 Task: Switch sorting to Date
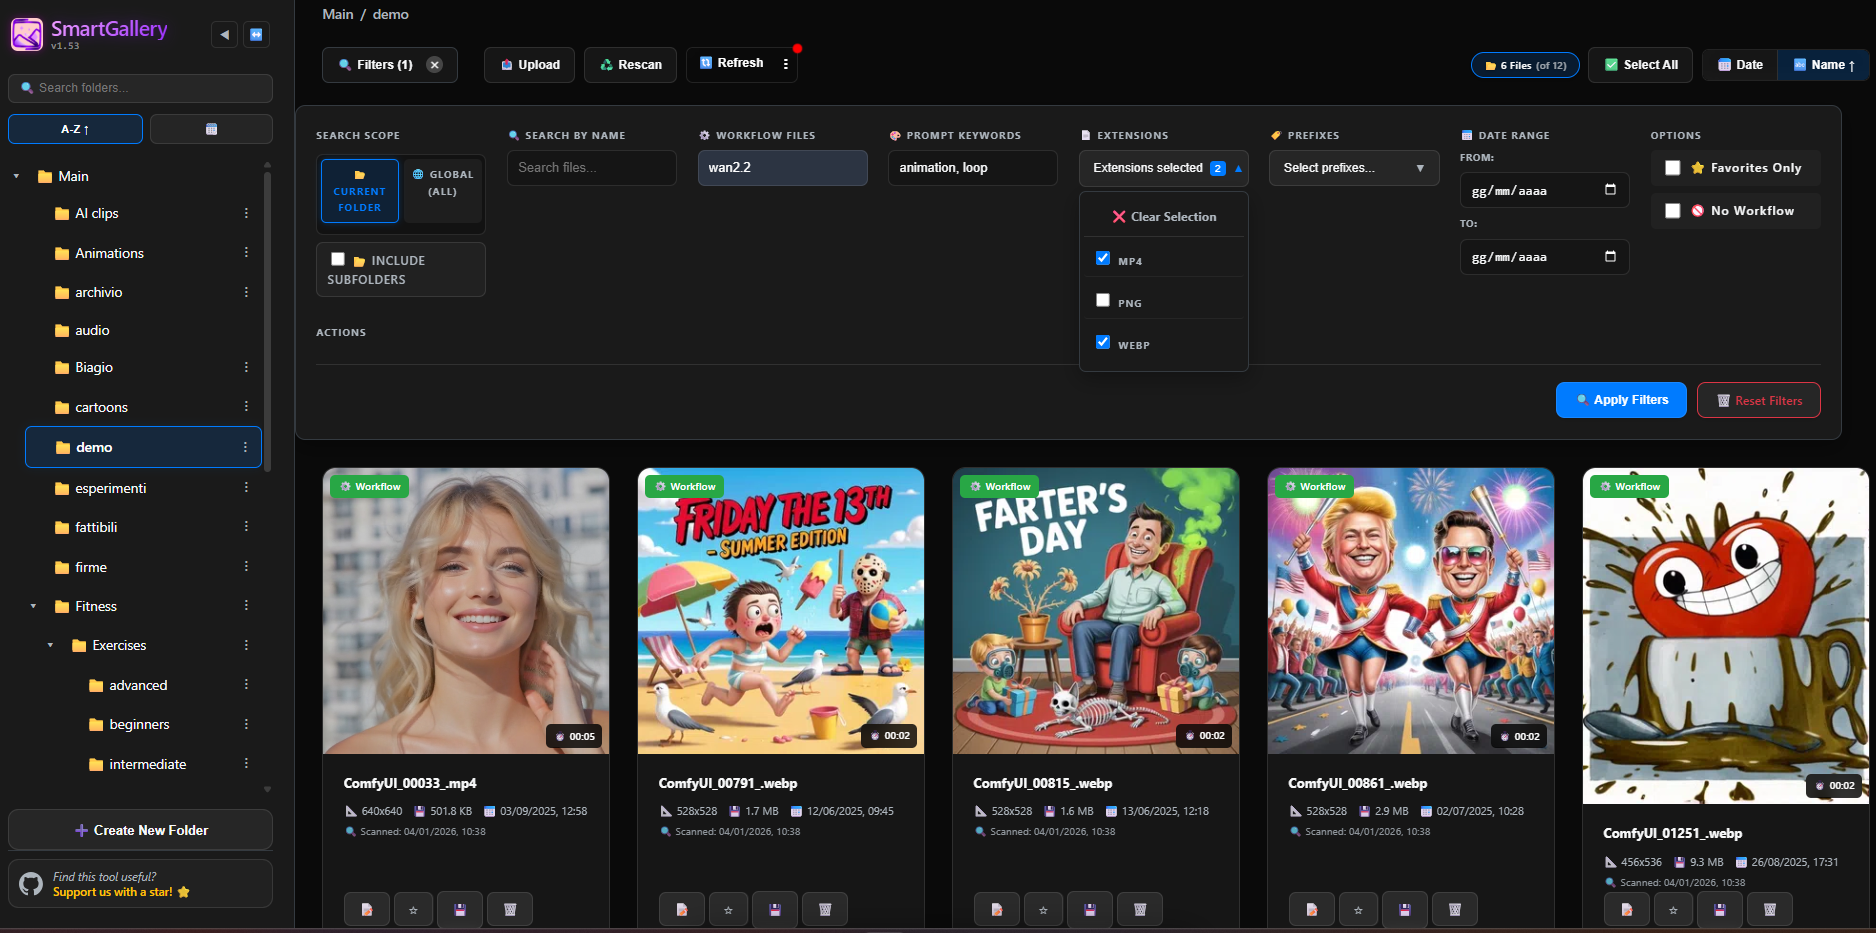[1740, 64]
